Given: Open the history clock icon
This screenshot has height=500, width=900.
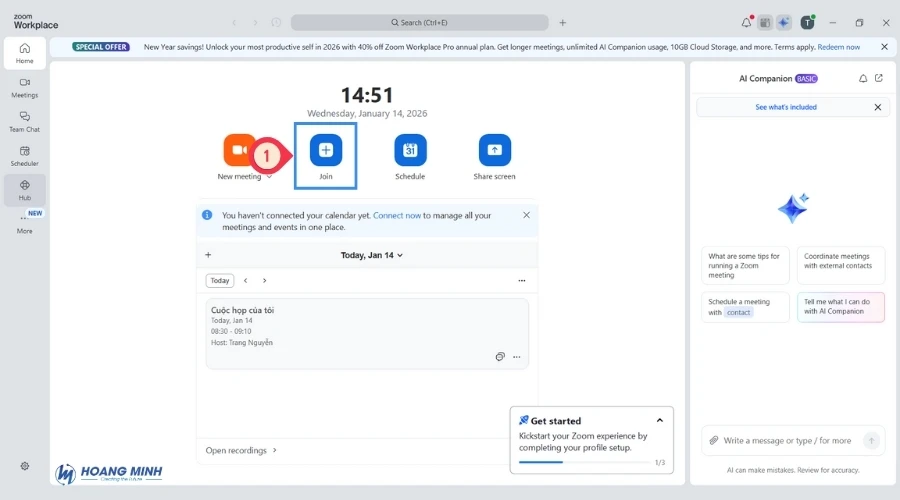Looking at the screenshot, I should pos(276,22).
